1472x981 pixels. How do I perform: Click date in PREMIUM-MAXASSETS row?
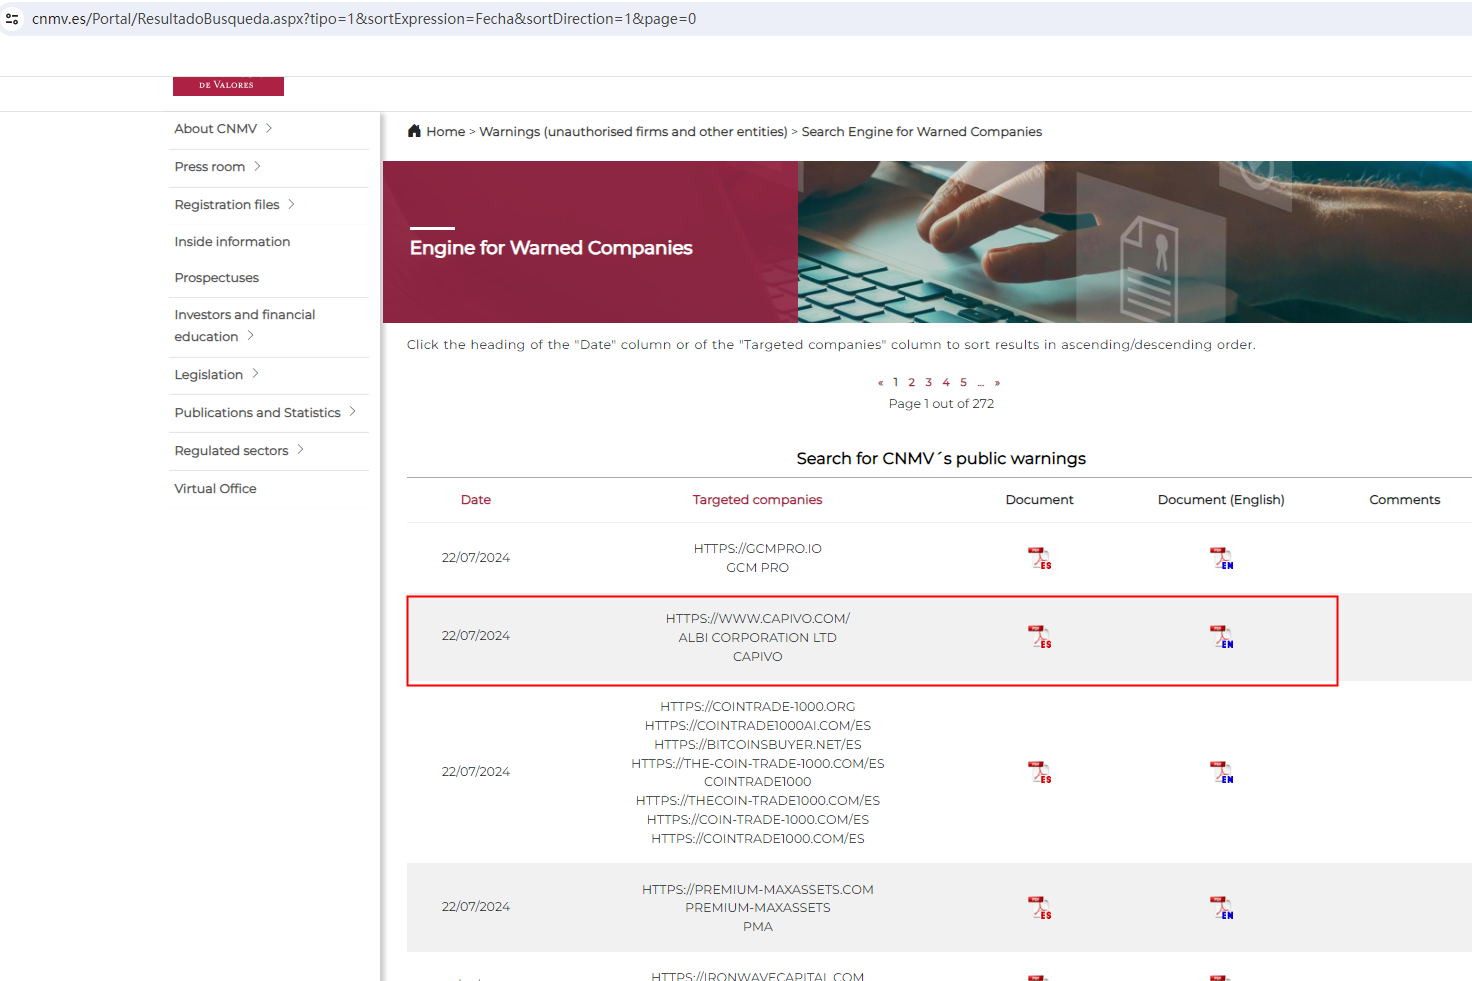tap(476, 907)
